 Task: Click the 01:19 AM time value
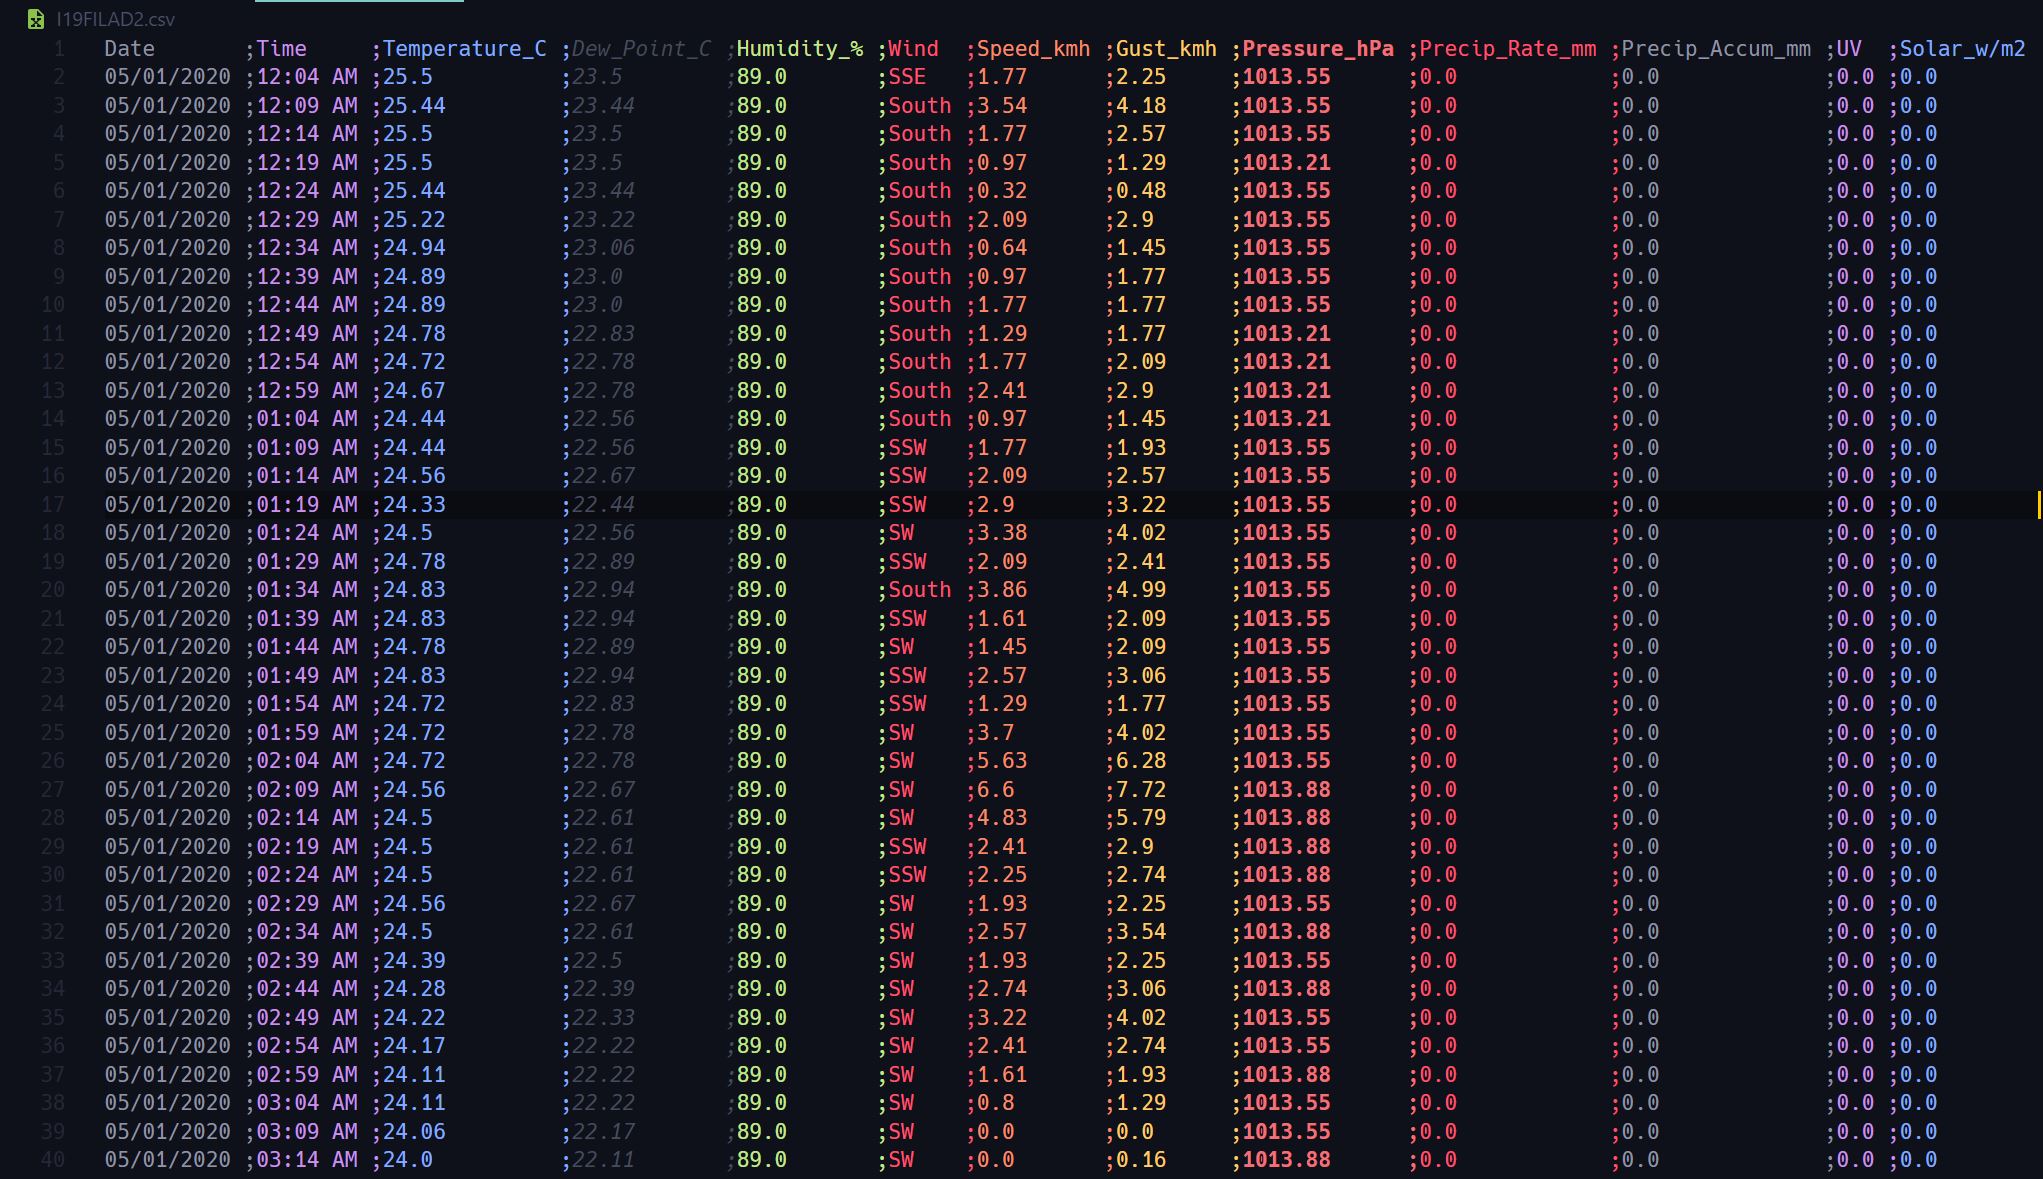point(307,505)
